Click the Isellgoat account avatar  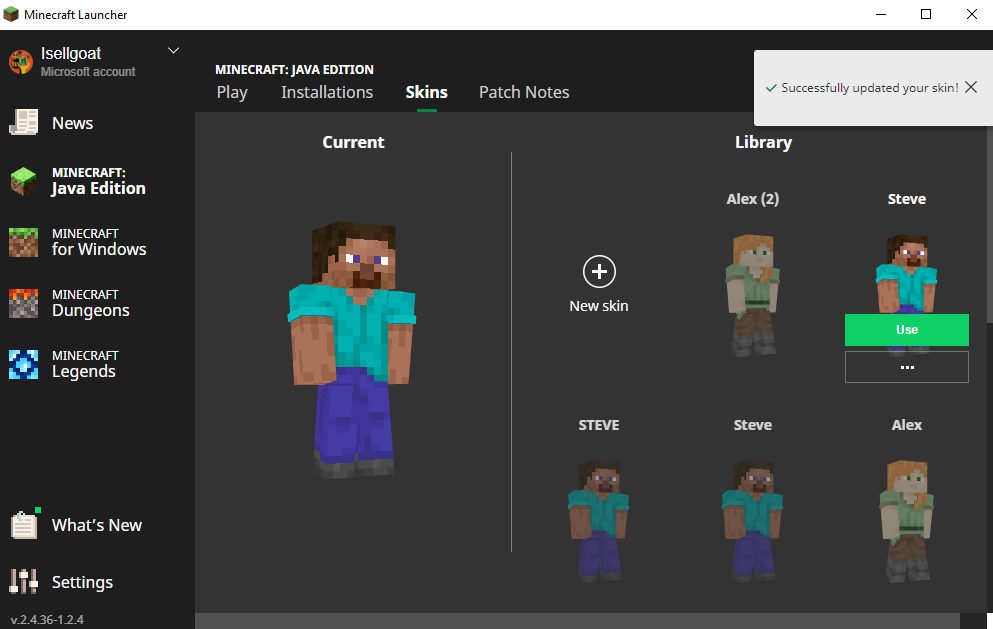[21, 62]
